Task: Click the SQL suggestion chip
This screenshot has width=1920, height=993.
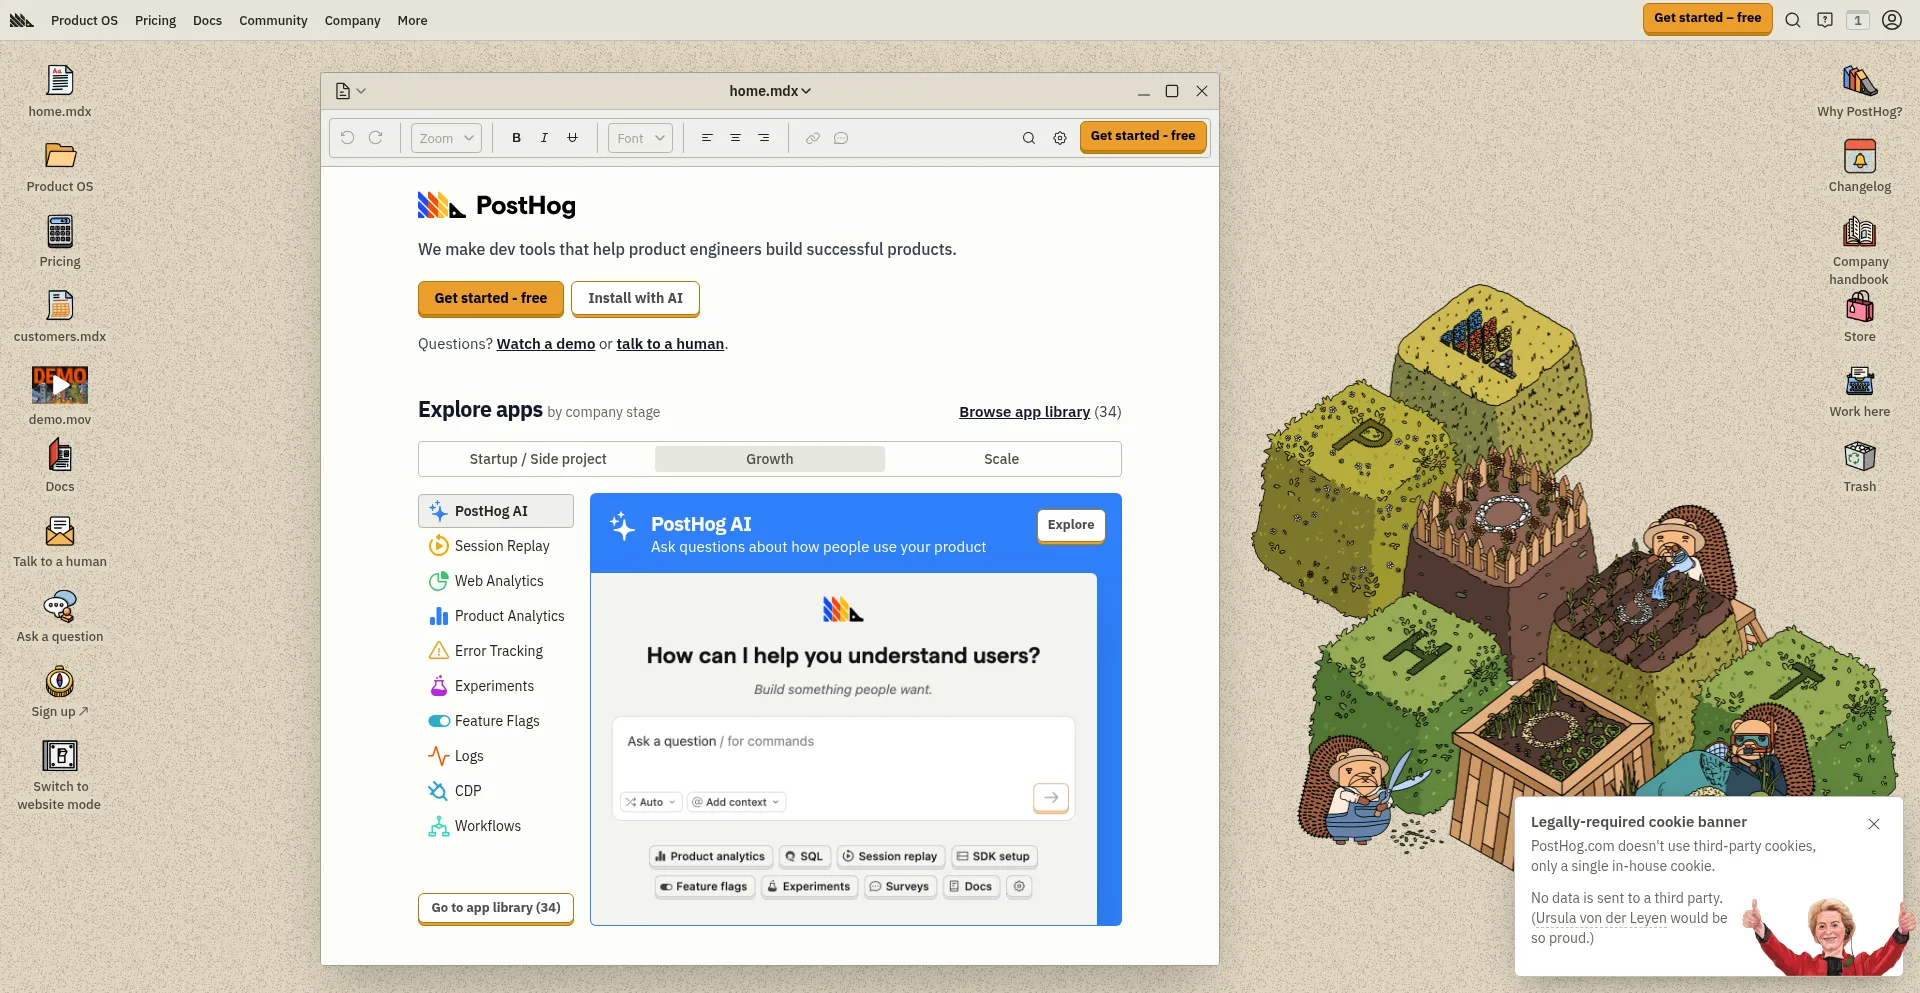Action: [x=804, y=857]
